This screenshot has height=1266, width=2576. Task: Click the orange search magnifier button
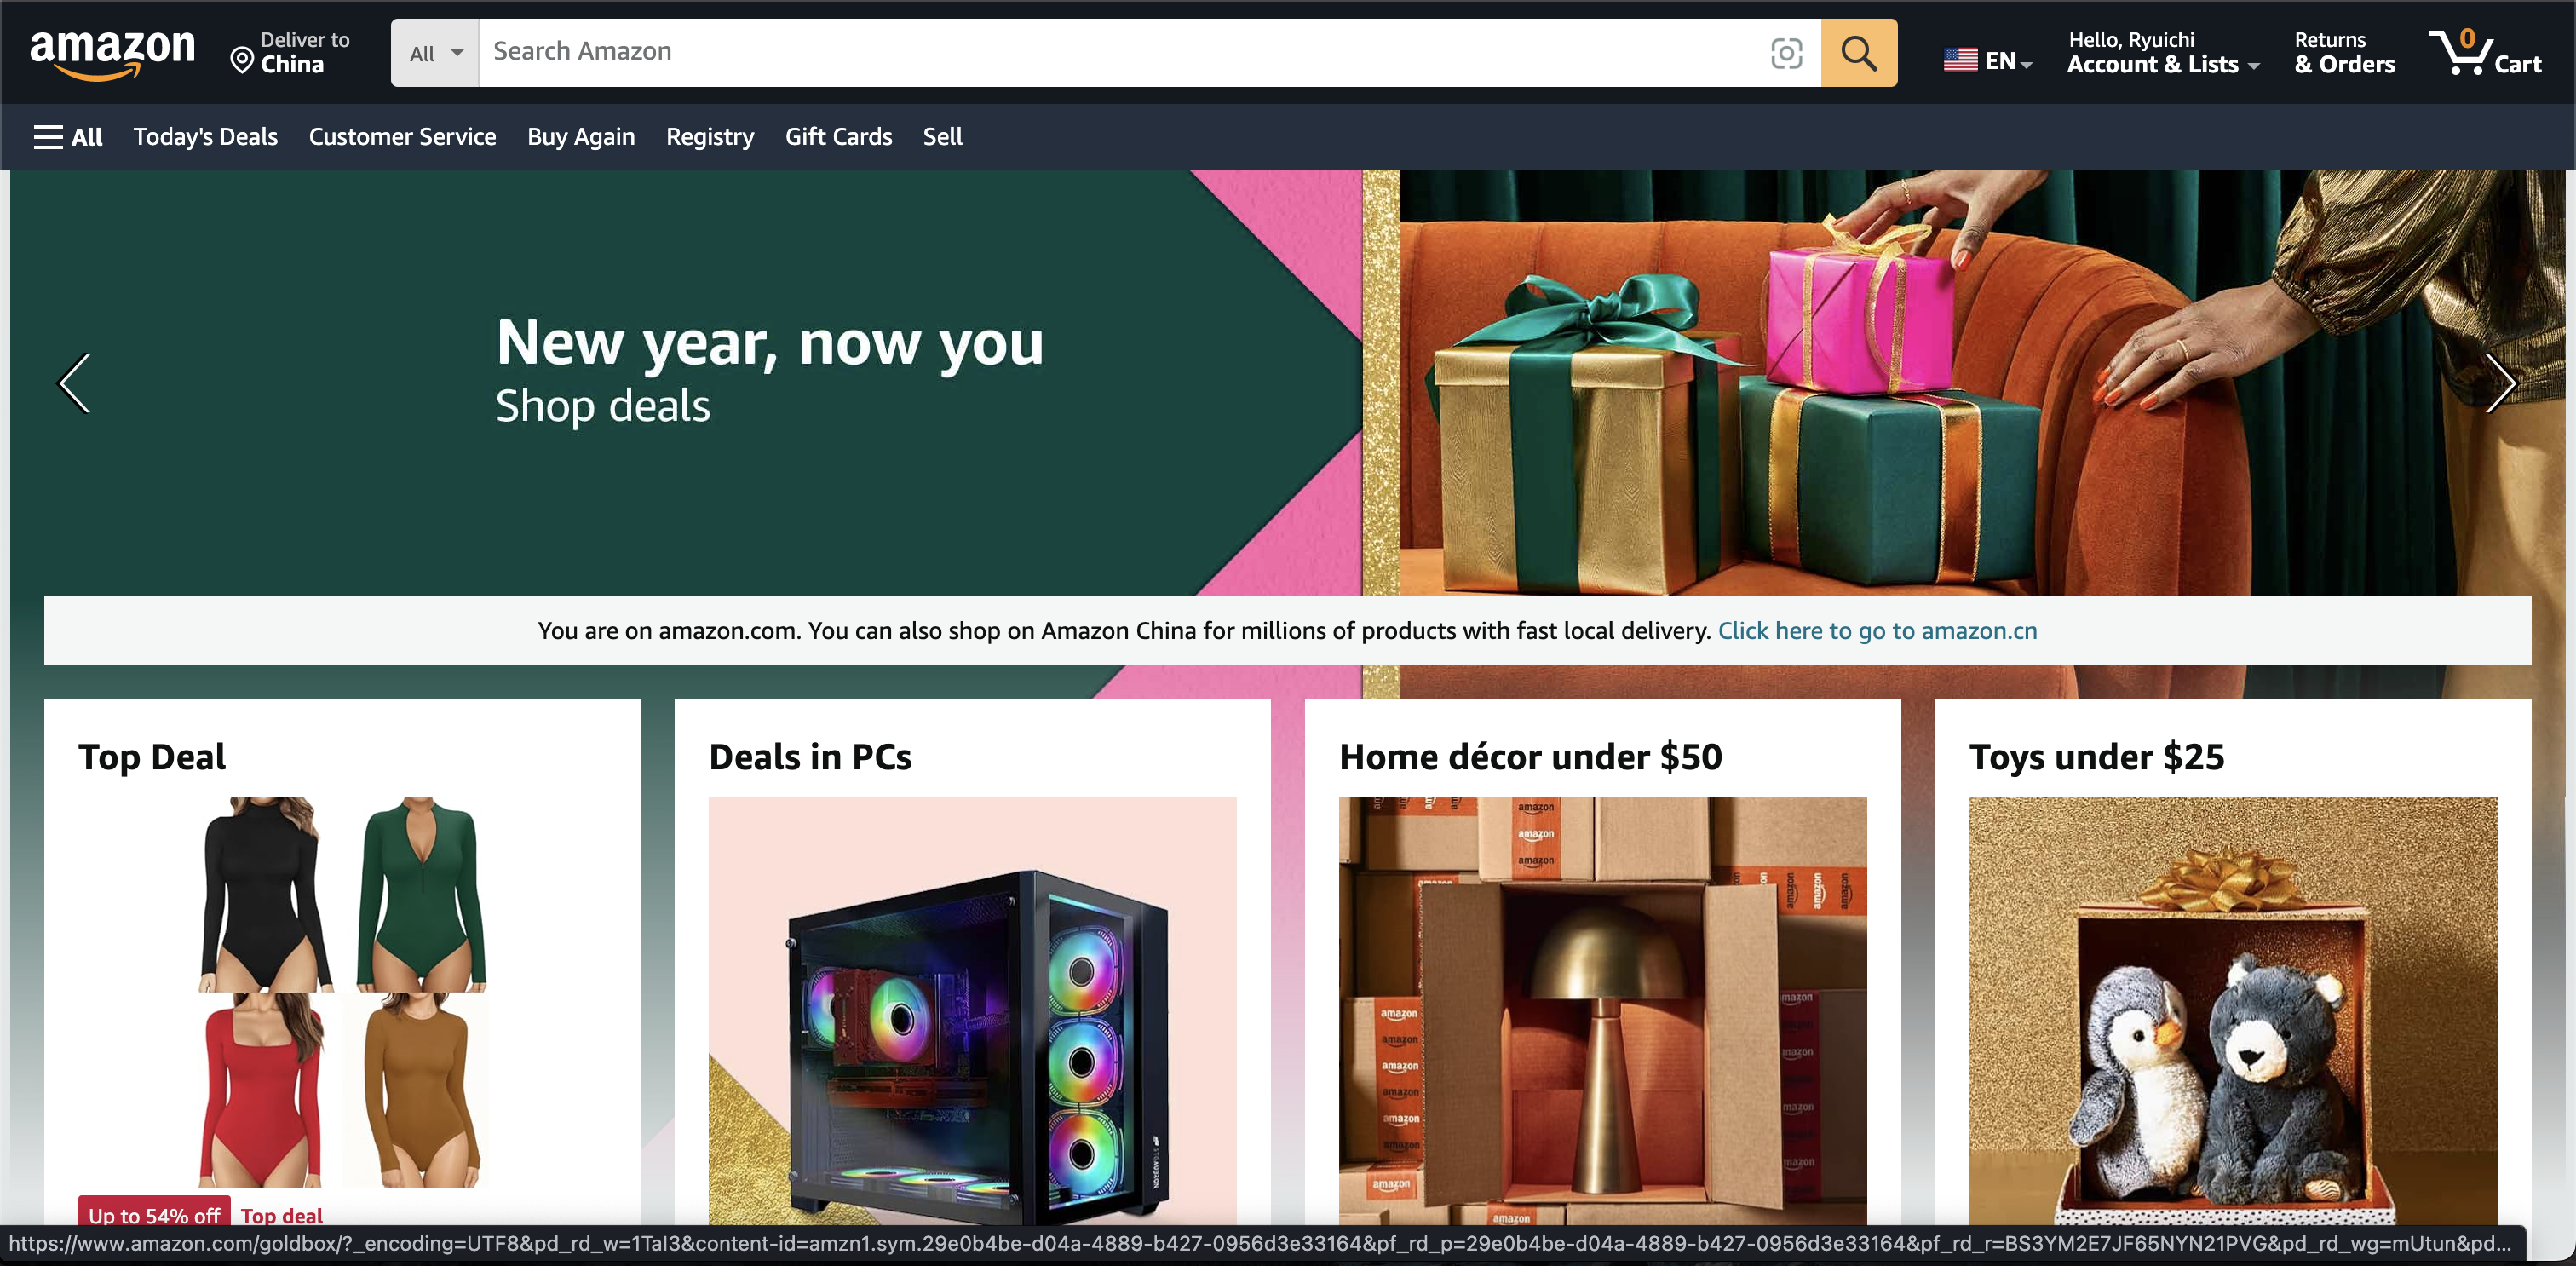click(1858, 53)
